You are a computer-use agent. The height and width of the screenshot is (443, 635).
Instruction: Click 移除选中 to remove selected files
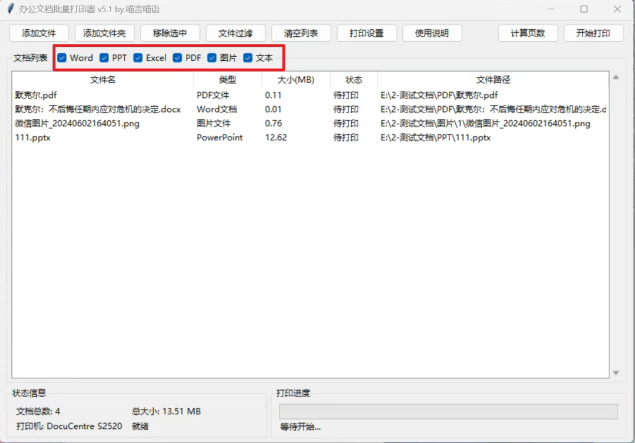pos(170,33)
